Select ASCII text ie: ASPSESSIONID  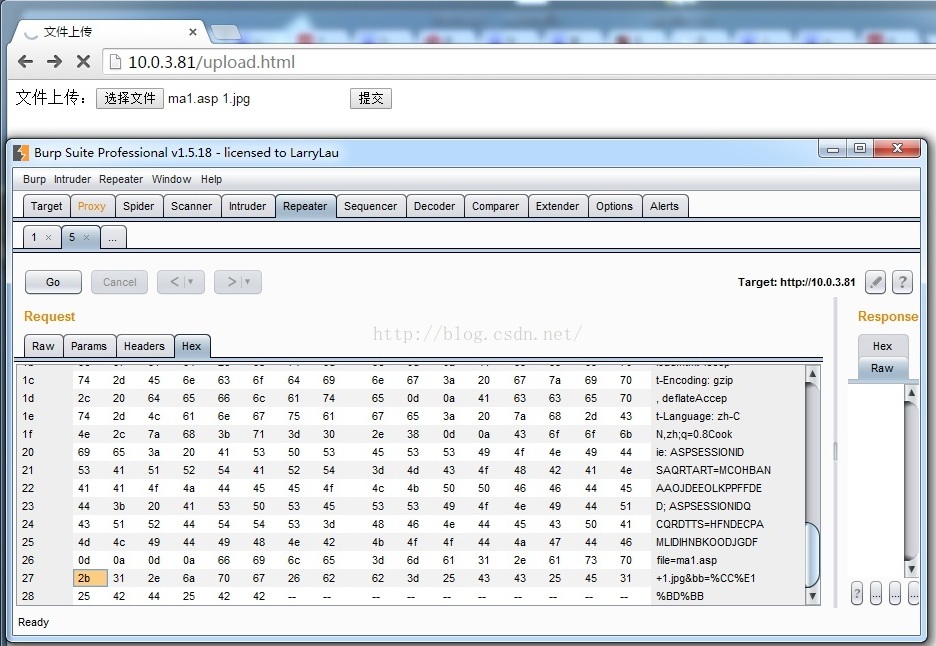[700, 452]
